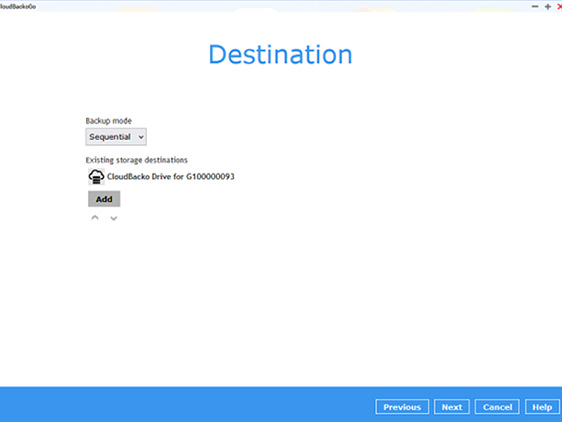Select CloudBacko Drive for G100000093 destination
The width and height of the screenshot is (562, 422).
(171, 176)
